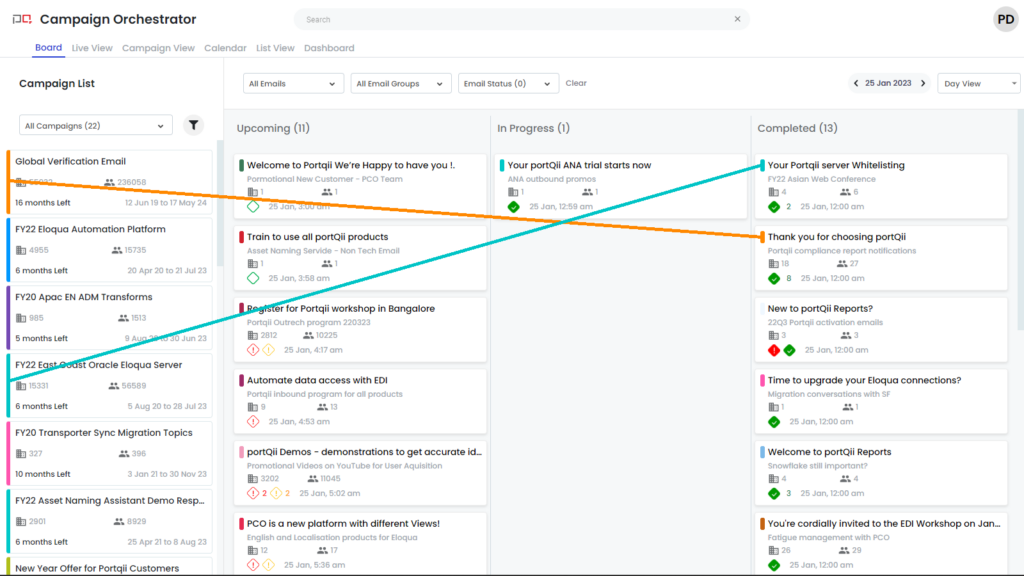The width and height of the screenshot is (1024, 576).
Task: Open the Email Status (0) dropdown
Action: [x=508, y=84]
